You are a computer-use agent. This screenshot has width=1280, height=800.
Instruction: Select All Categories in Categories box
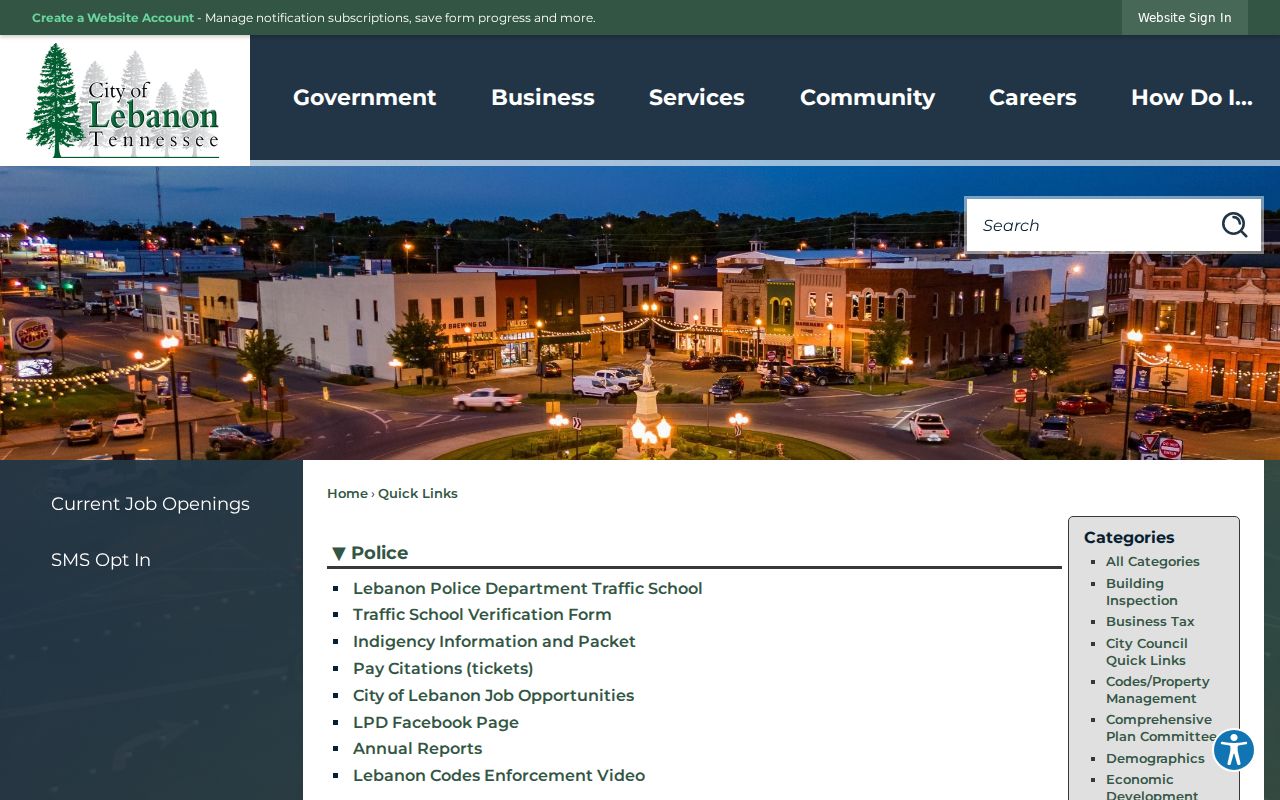pos(1152,561)
